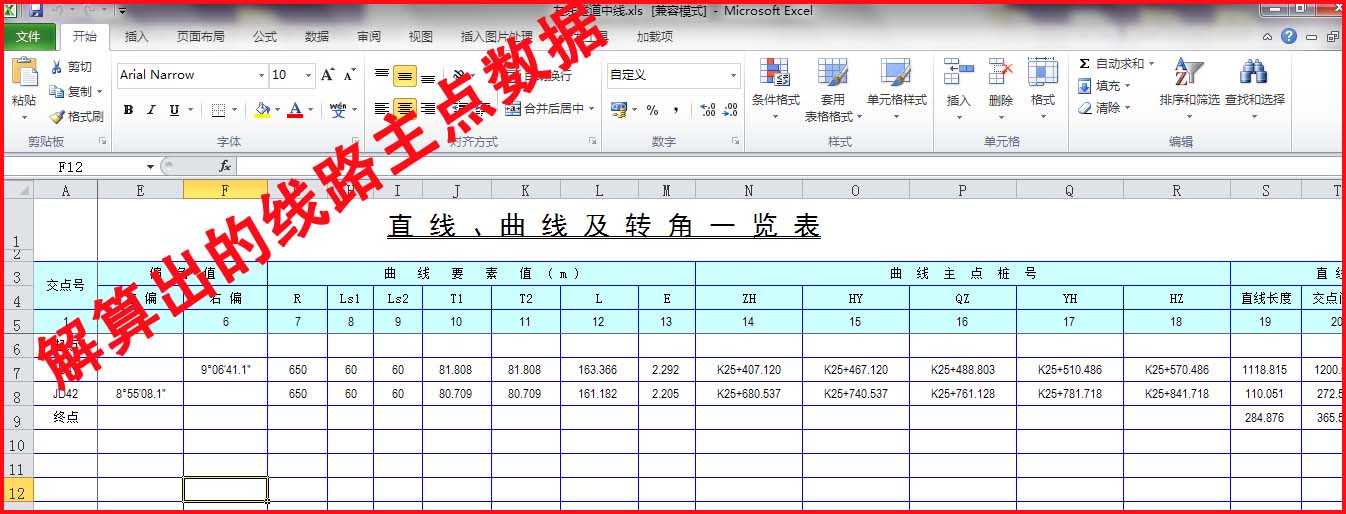1346x514 pixels.
Task: Click cell containing K25+407.120
Action: click(x=749, y=369)
